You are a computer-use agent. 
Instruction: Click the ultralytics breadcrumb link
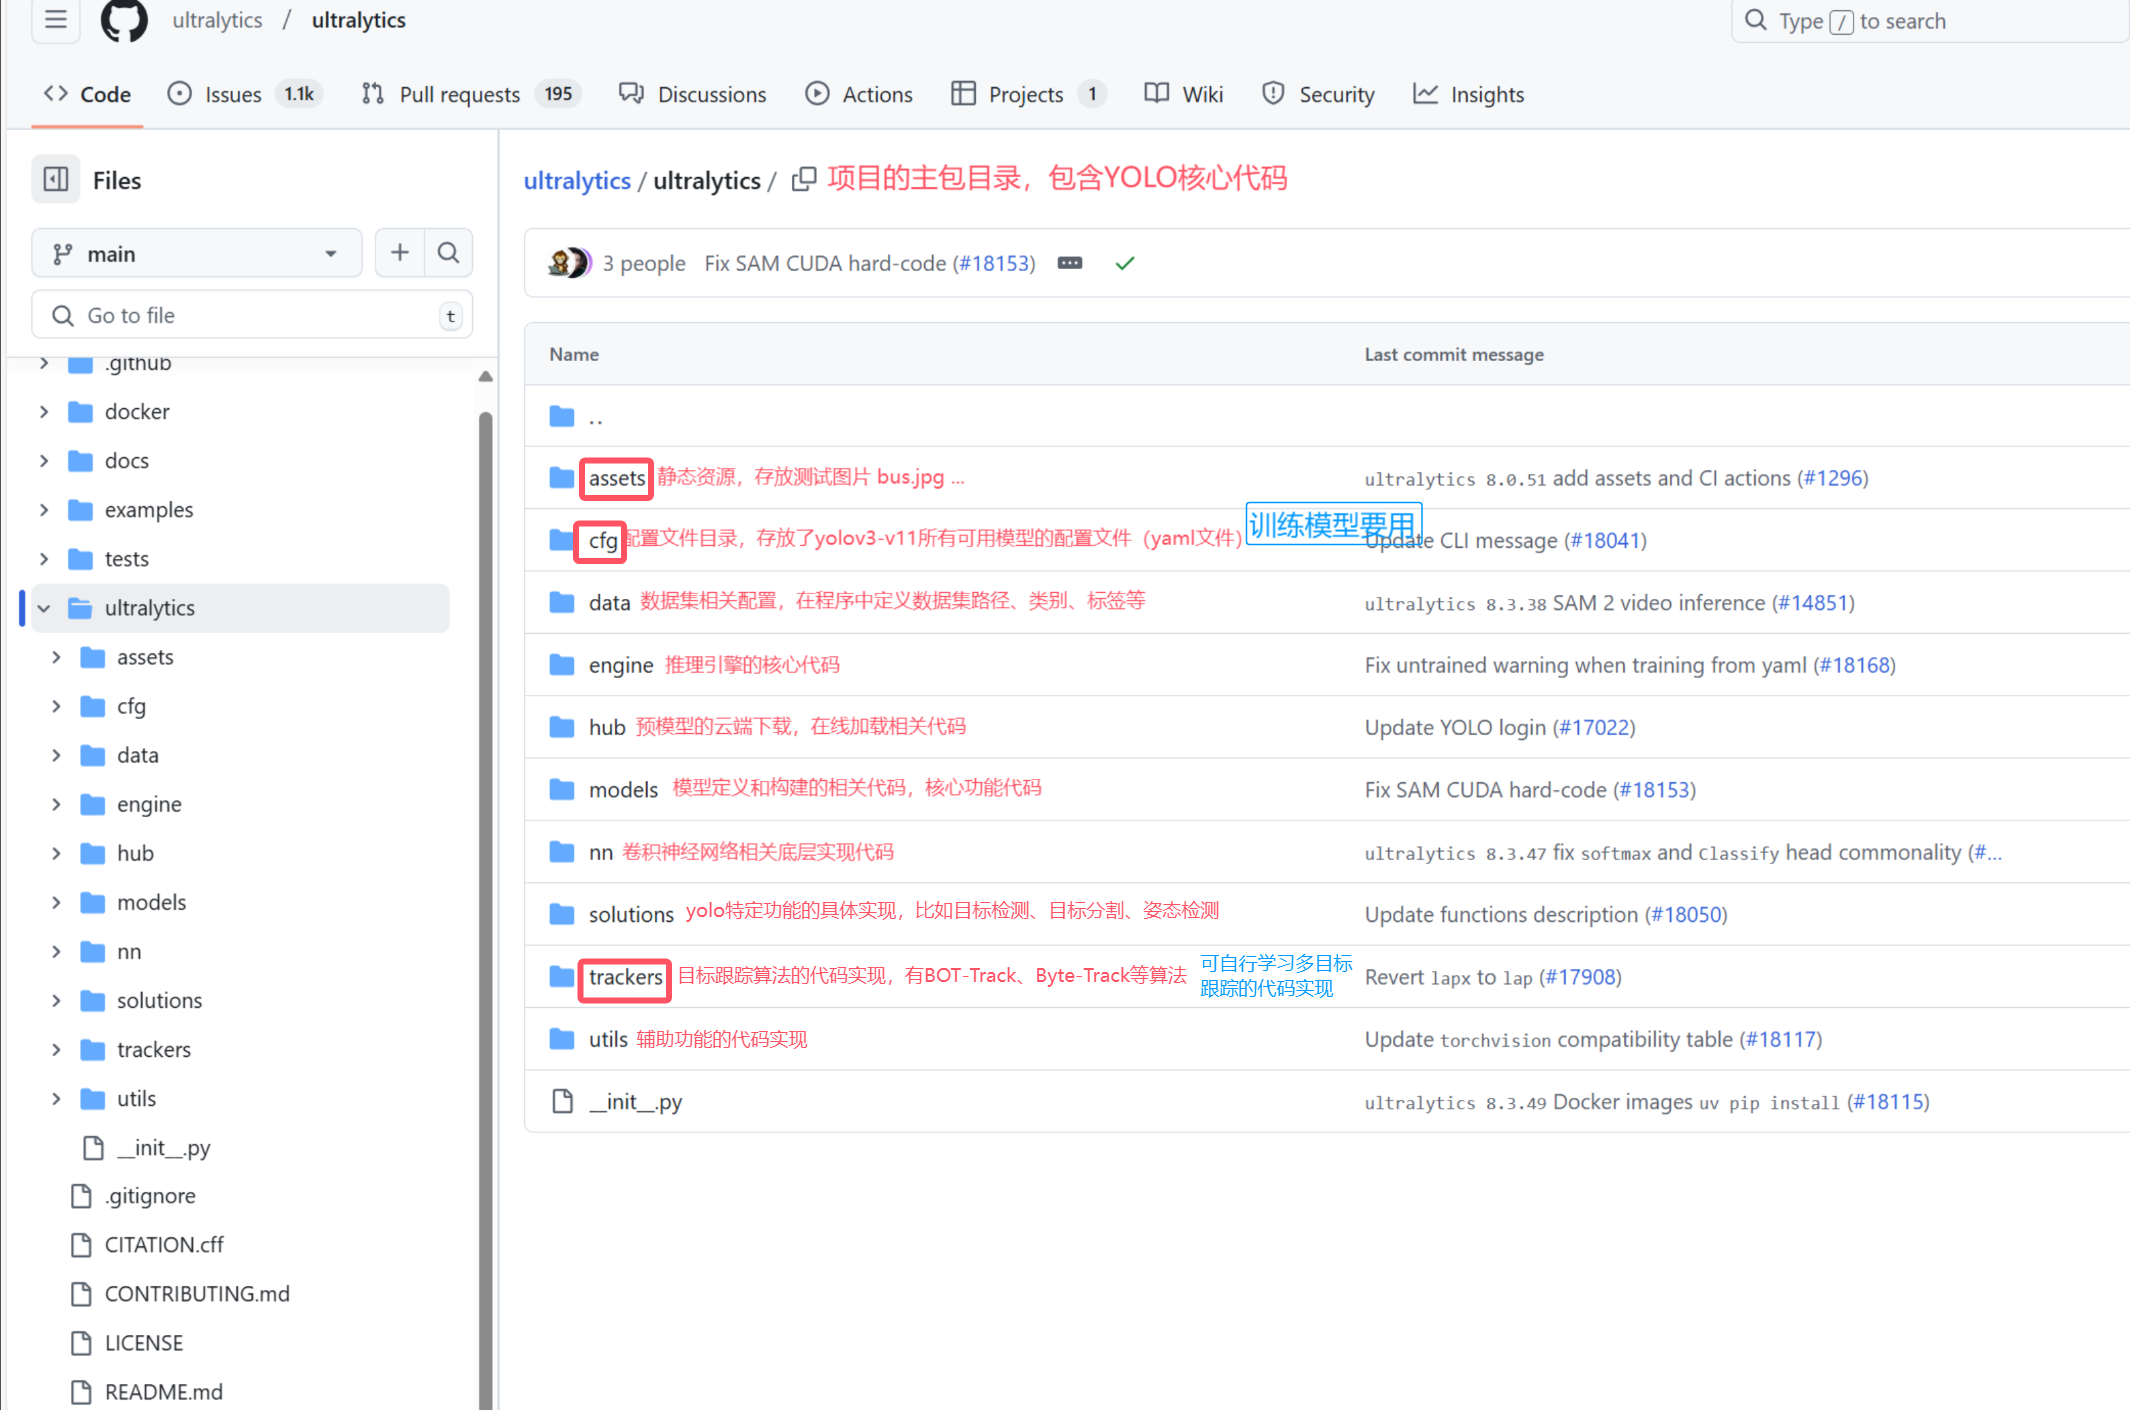(x=577, y=181)
